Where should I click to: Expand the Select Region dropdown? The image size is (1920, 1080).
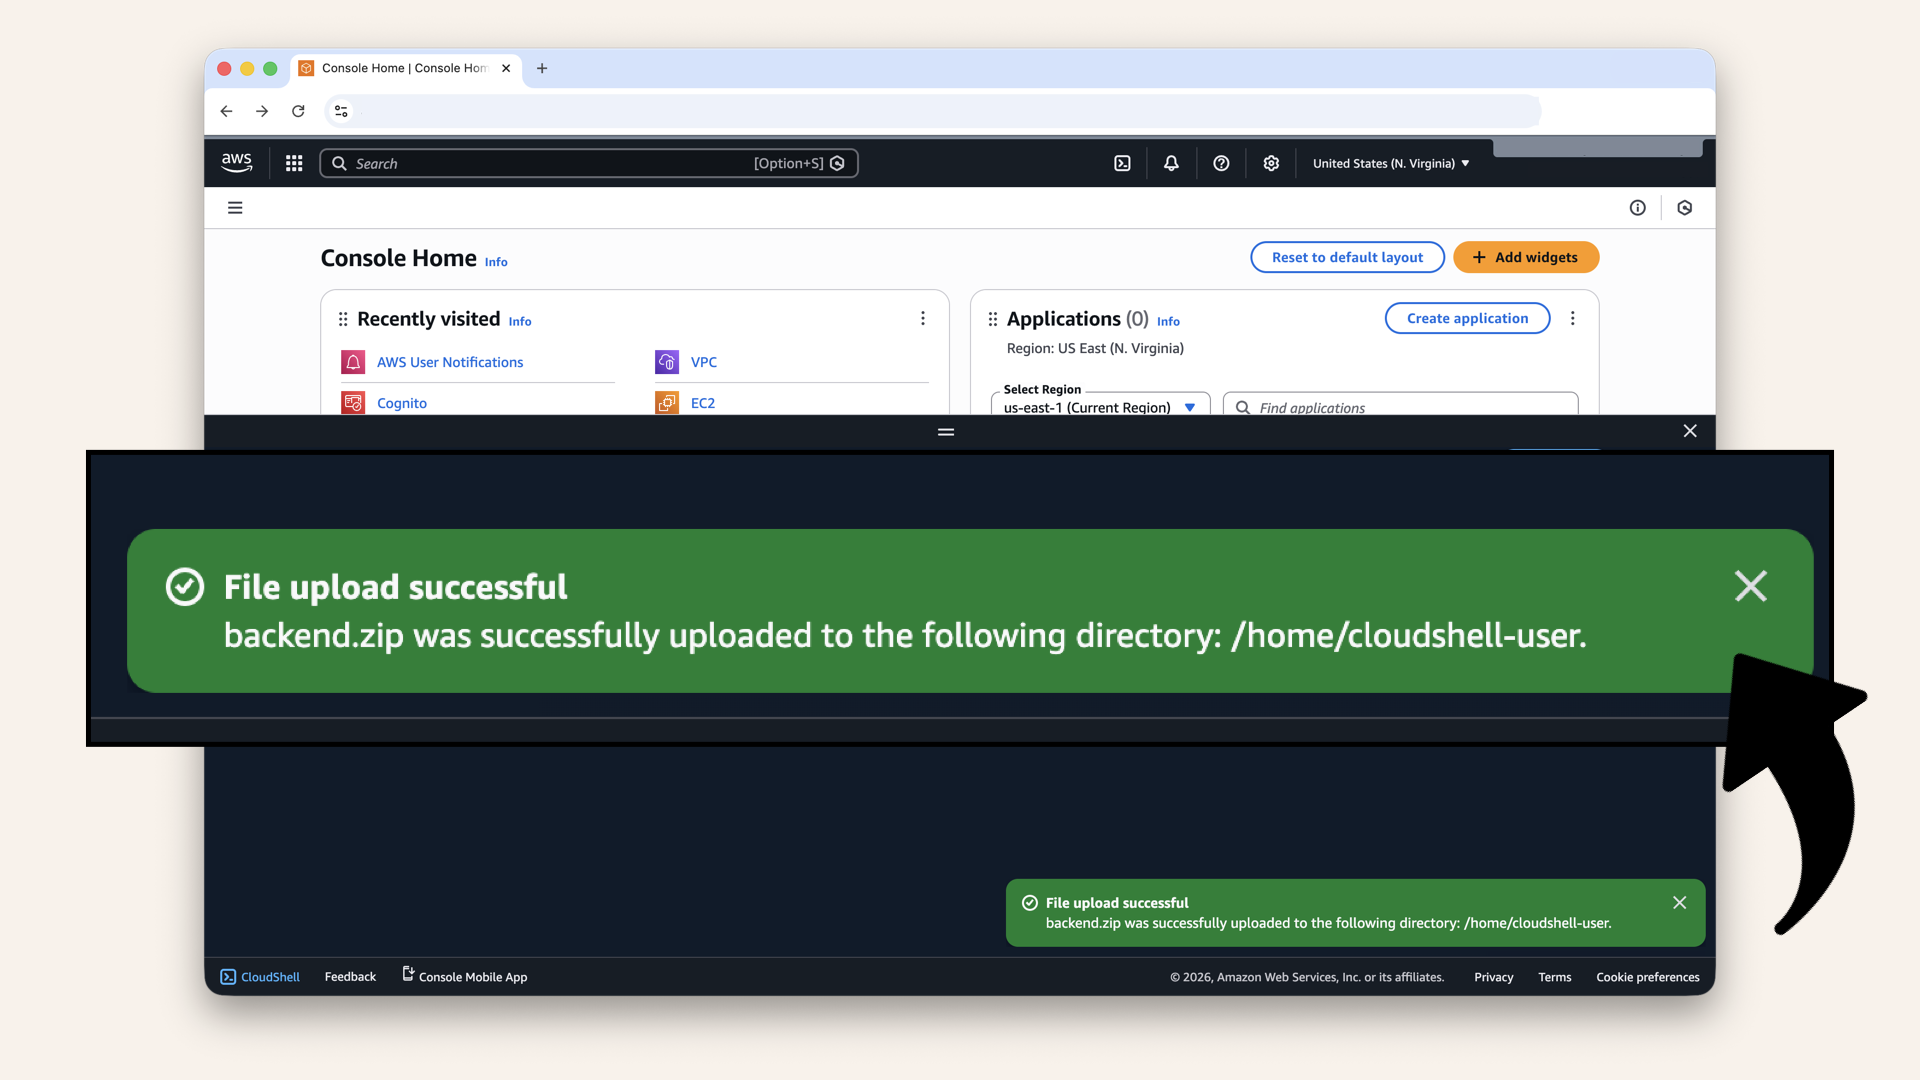pyautogui.click(x=1100, y=406)
